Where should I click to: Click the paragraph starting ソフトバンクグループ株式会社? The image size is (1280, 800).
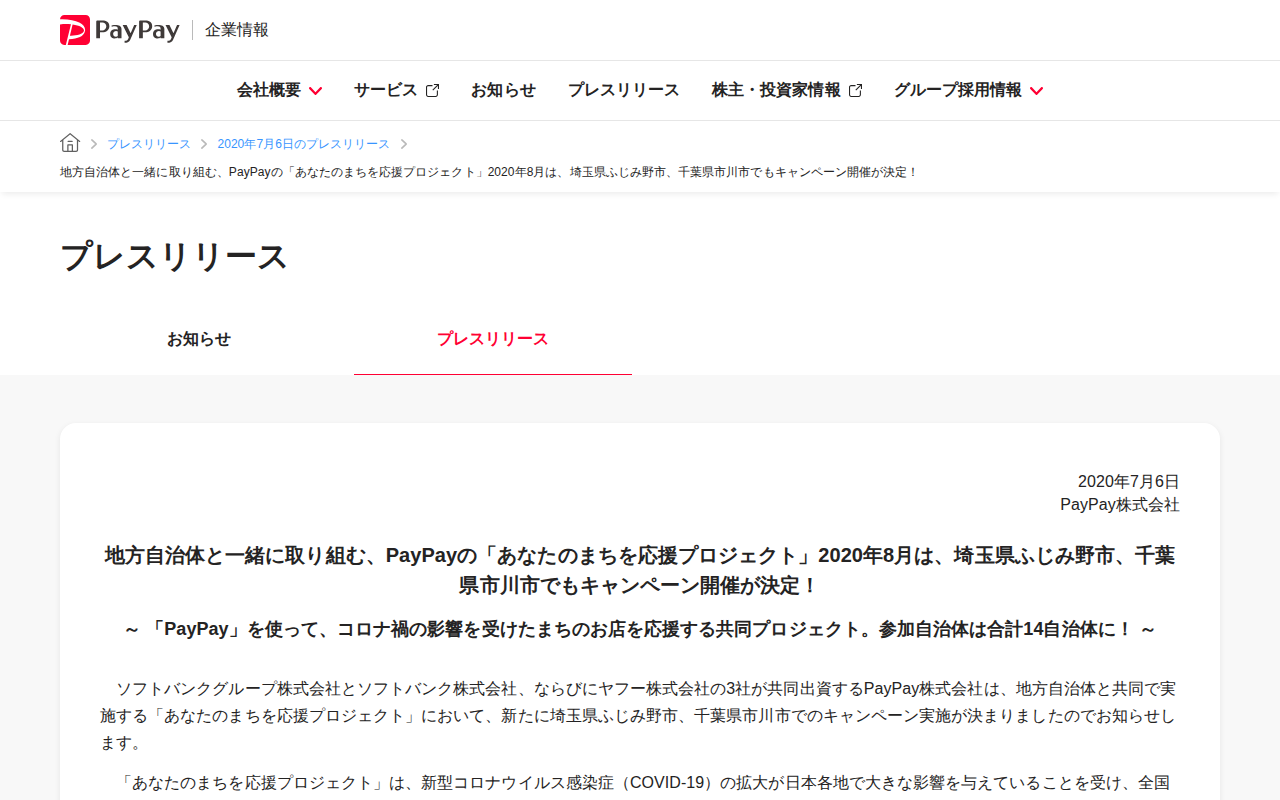click(x=640, y=716)
